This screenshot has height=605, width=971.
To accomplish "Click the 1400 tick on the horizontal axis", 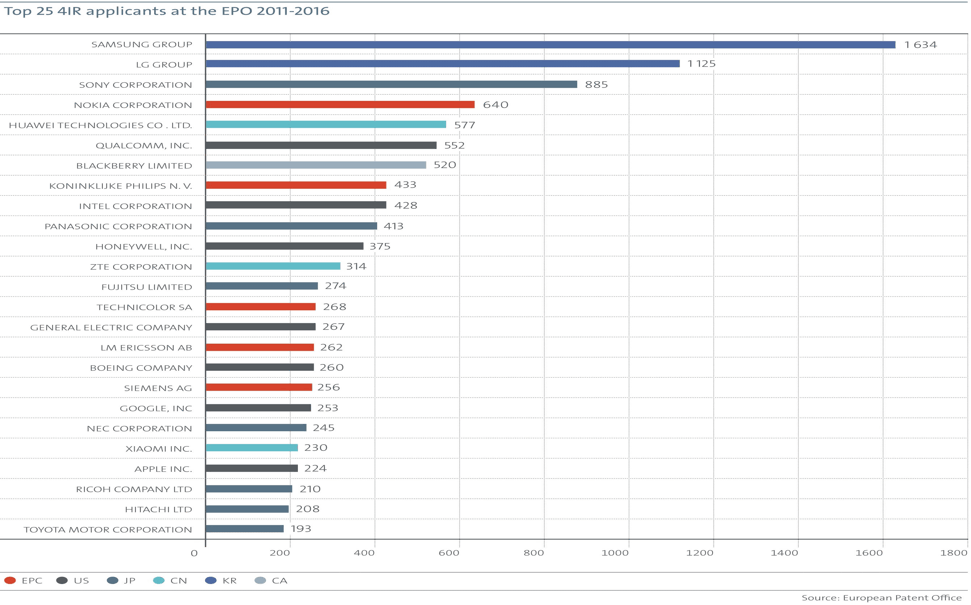I will point(784,553).
